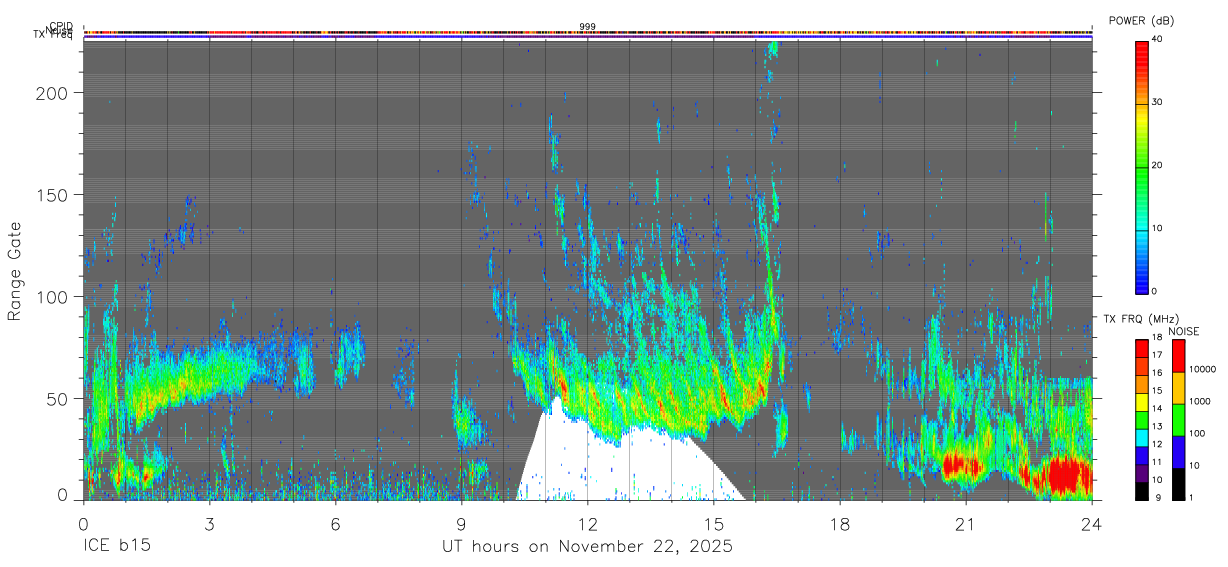
Task: Click the '150' Range Gate tick label
Action: coord(53,194)
